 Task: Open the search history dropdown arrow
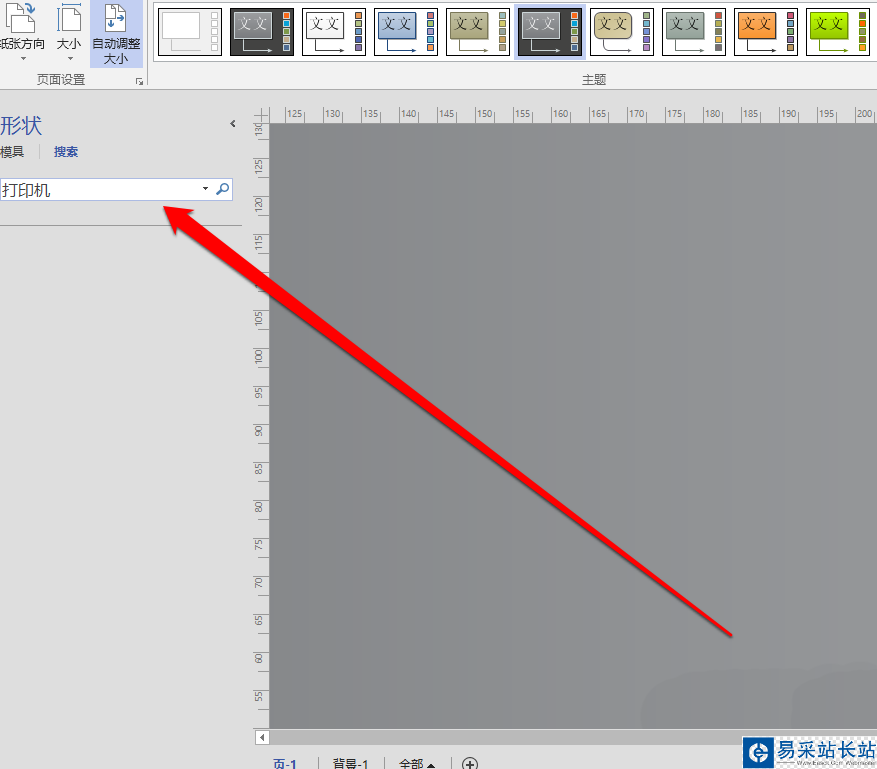(205, 189)
